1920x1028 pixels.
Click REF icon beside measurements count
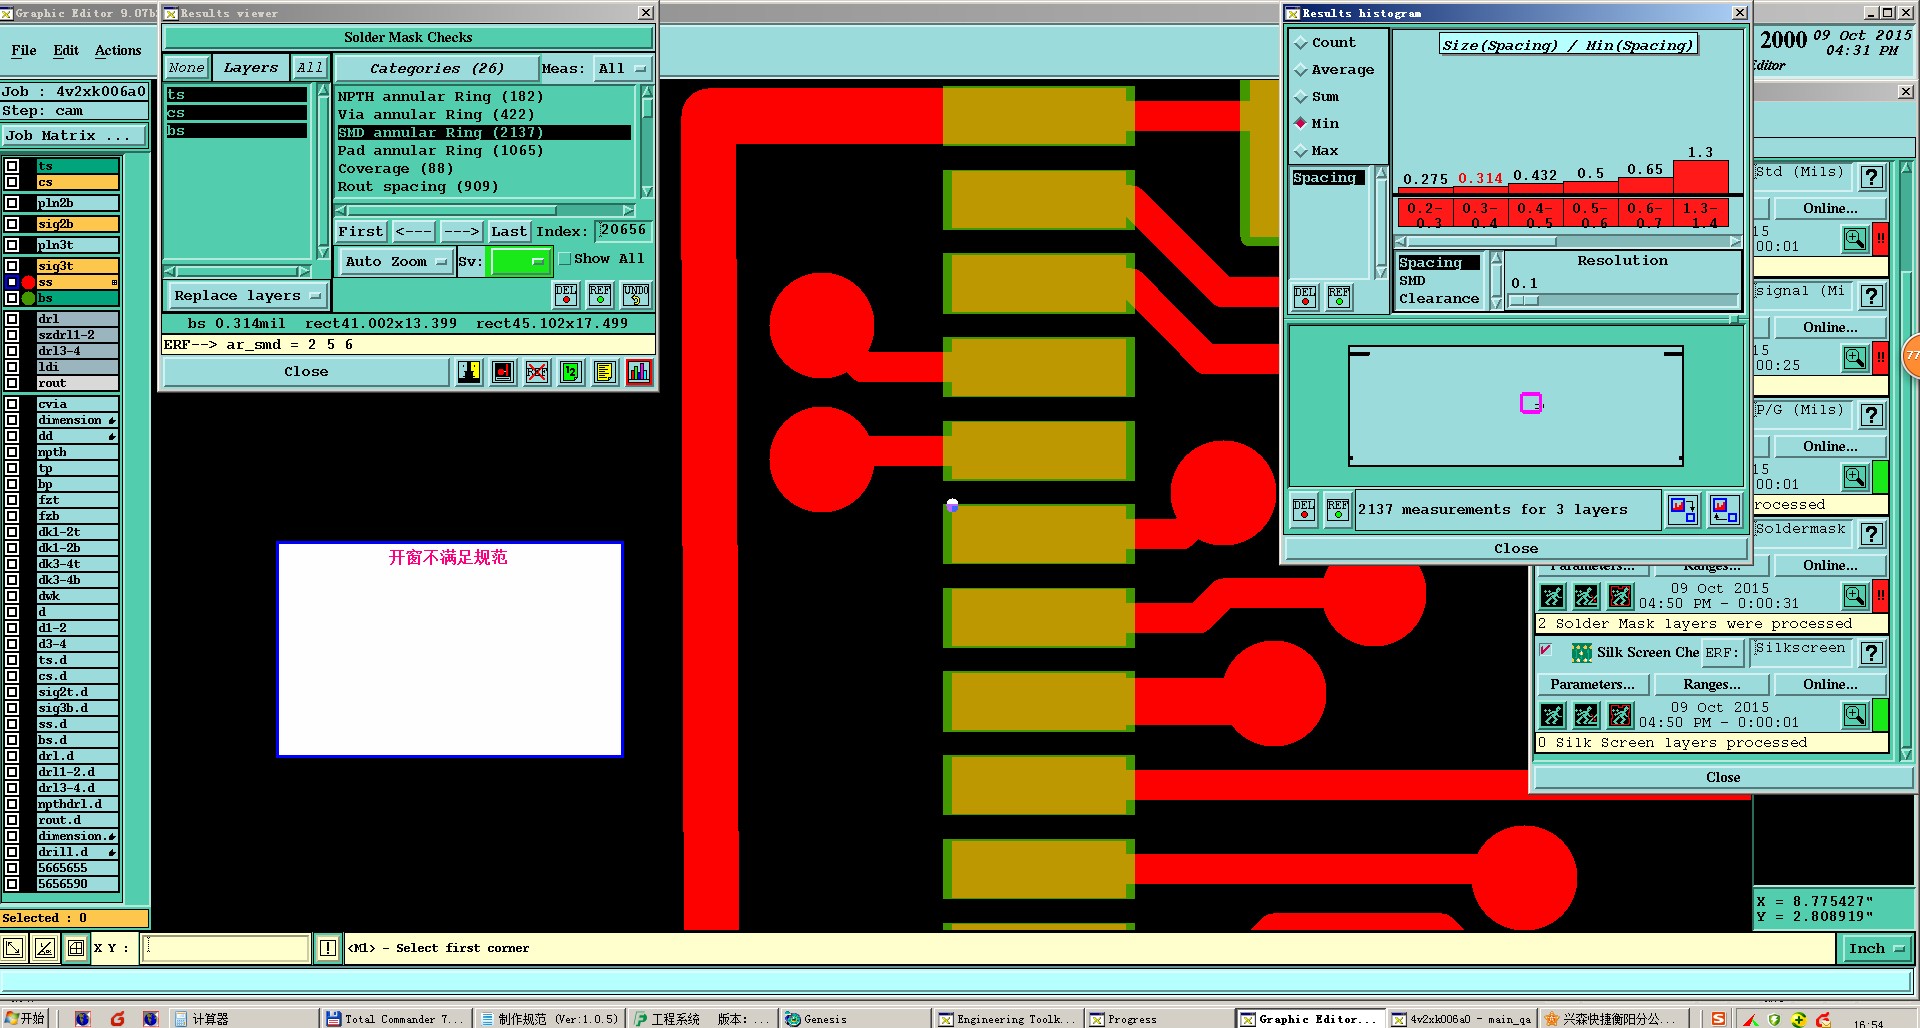pos(1338,510)
